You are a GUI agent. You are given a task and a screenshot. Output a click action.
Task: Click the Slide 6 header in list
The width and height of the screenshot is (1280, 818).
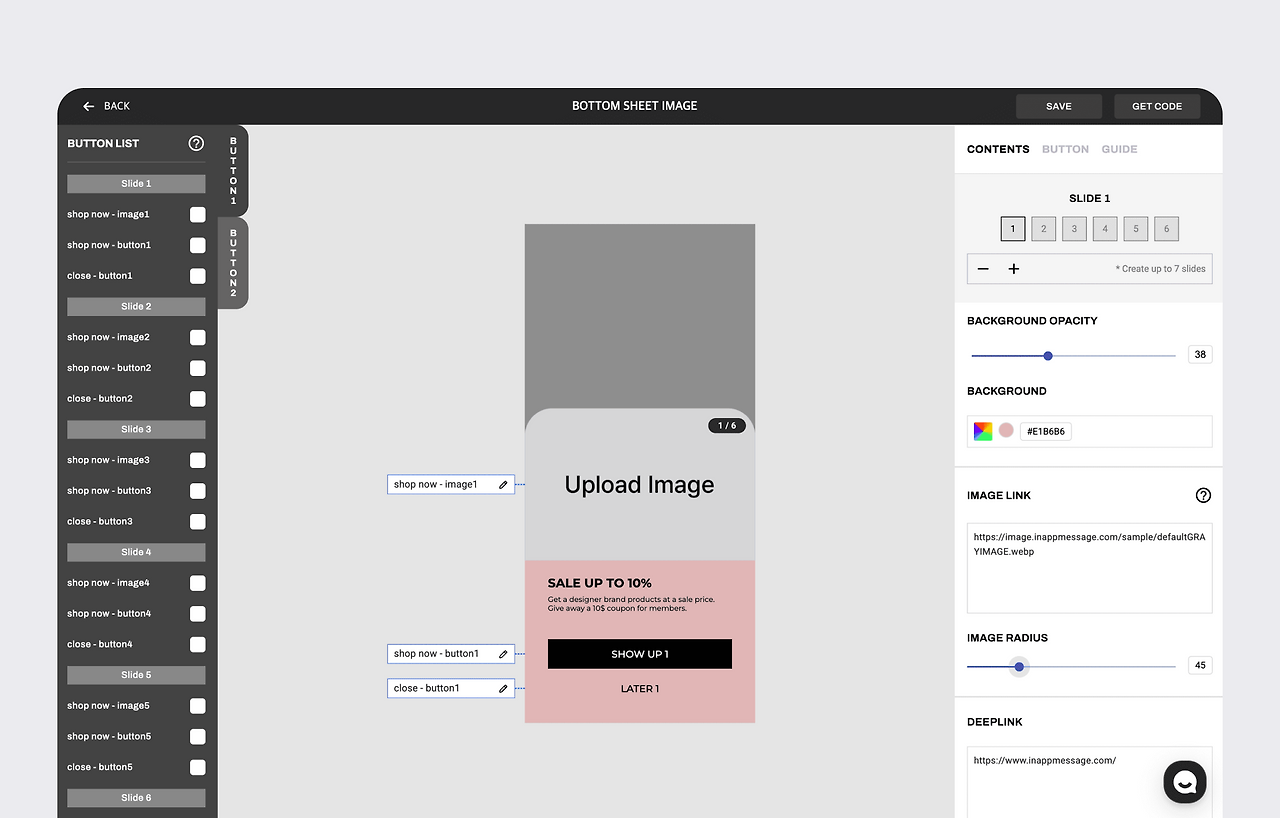pyautogui.click(x=136, y=798)
